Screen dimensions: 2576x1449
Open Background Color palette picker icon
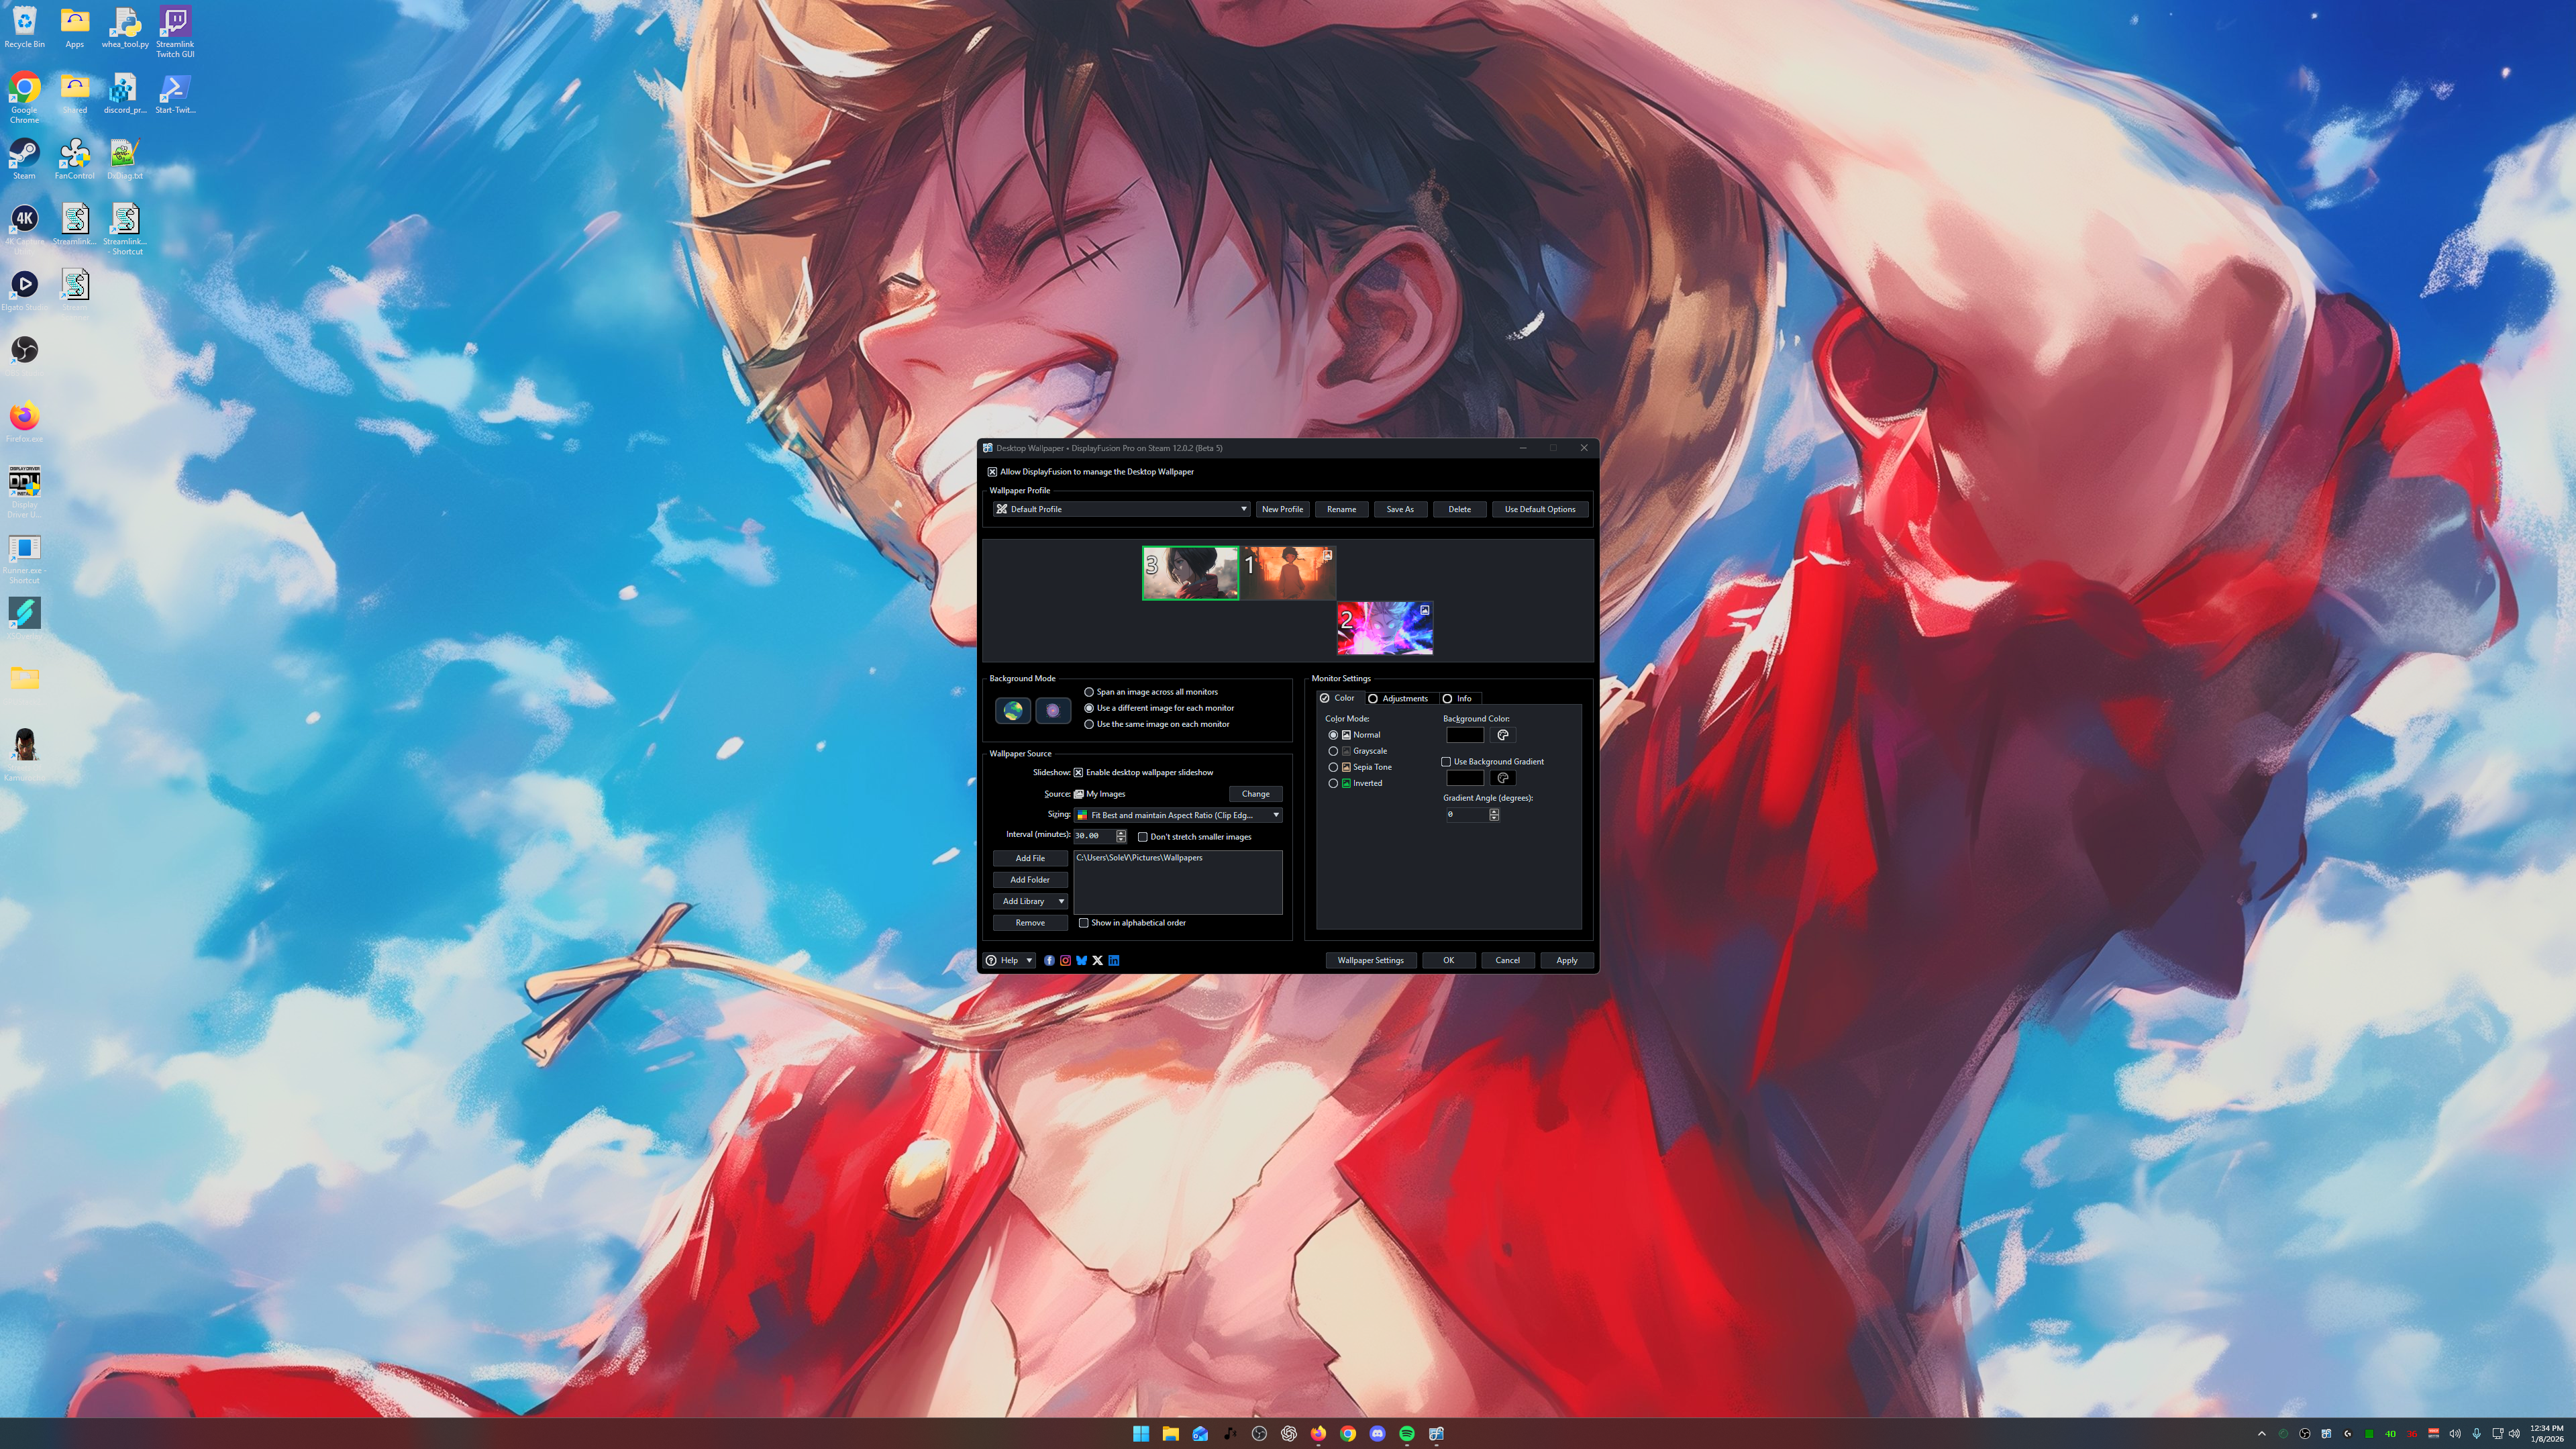tap(1502, 735)
